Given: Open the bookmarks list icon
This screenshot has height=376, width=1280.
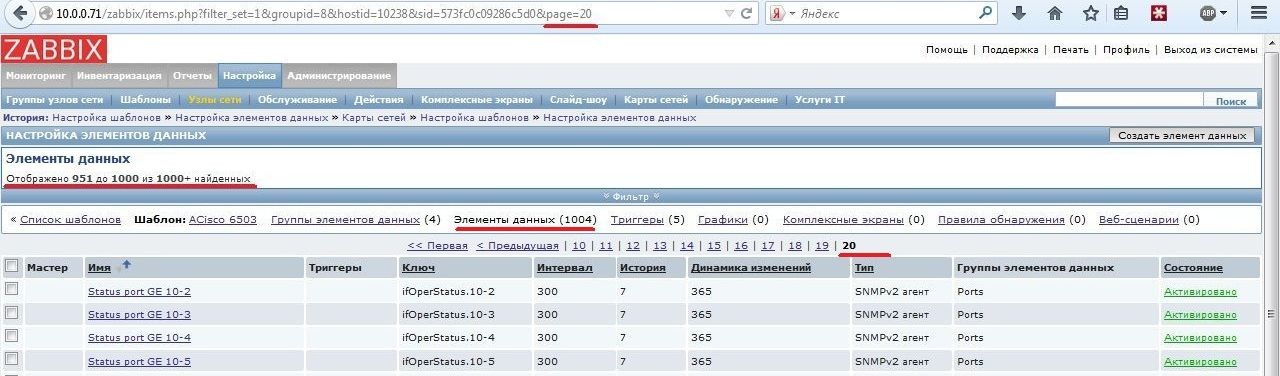Looking at the screenshot, I should tap(1121, 14).
